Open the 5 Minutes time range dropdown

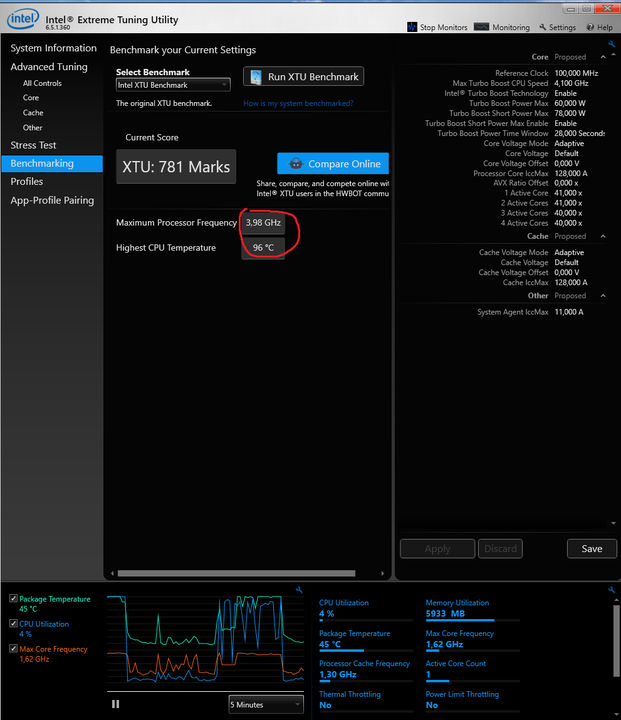click(x=266, y=704)
